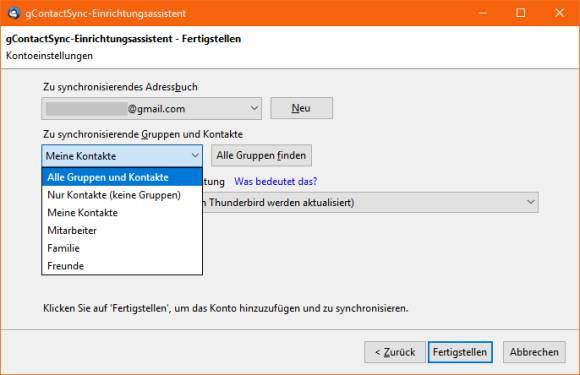Collapse the Meine Kontakte combo box

point(122,156)
